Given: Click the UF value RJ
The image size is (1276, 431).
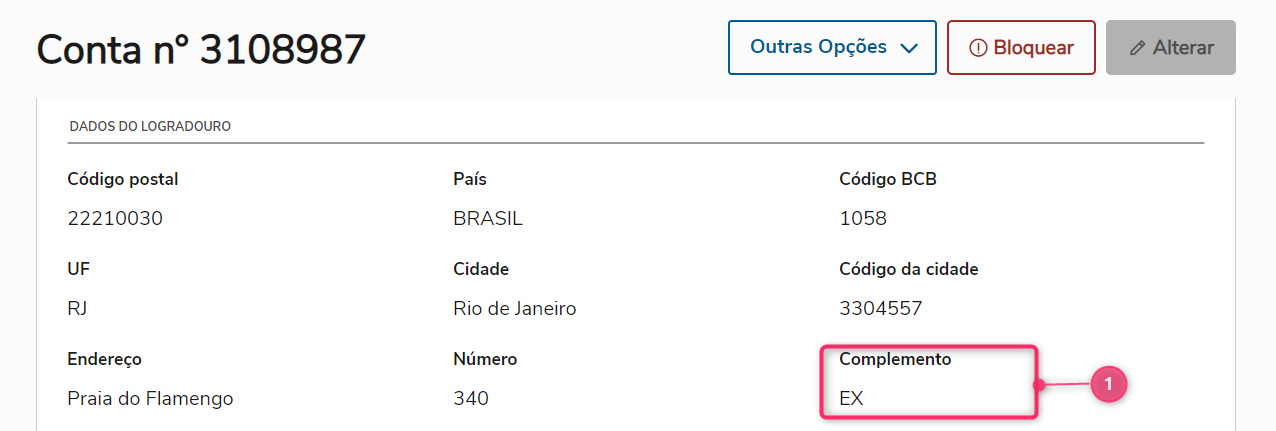Looking at the screenshot, I should click(78, 309).
